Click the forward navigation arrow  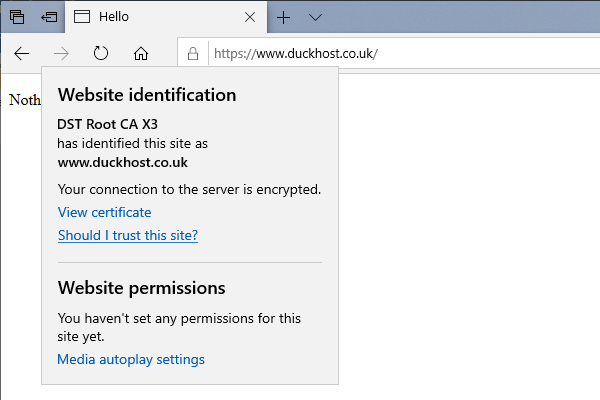[61, 54]
